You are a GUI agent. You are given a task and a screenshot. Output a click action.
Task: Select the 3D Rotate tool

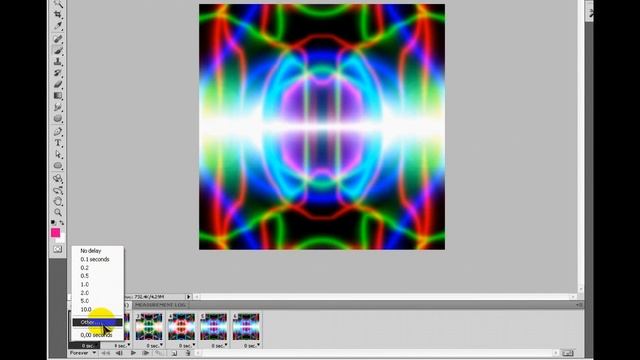58,179
